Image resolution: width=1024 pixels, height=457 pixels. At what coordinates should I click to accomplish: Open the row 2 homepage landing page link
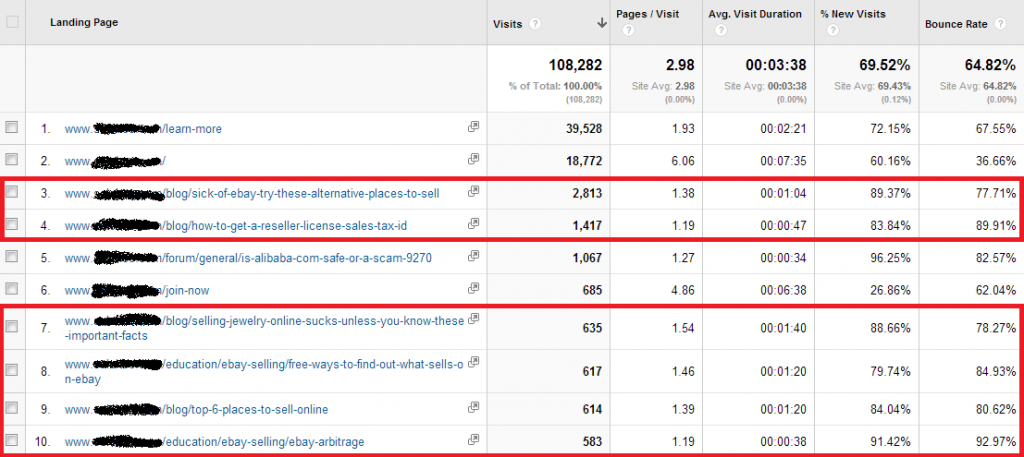coord(116,160)
